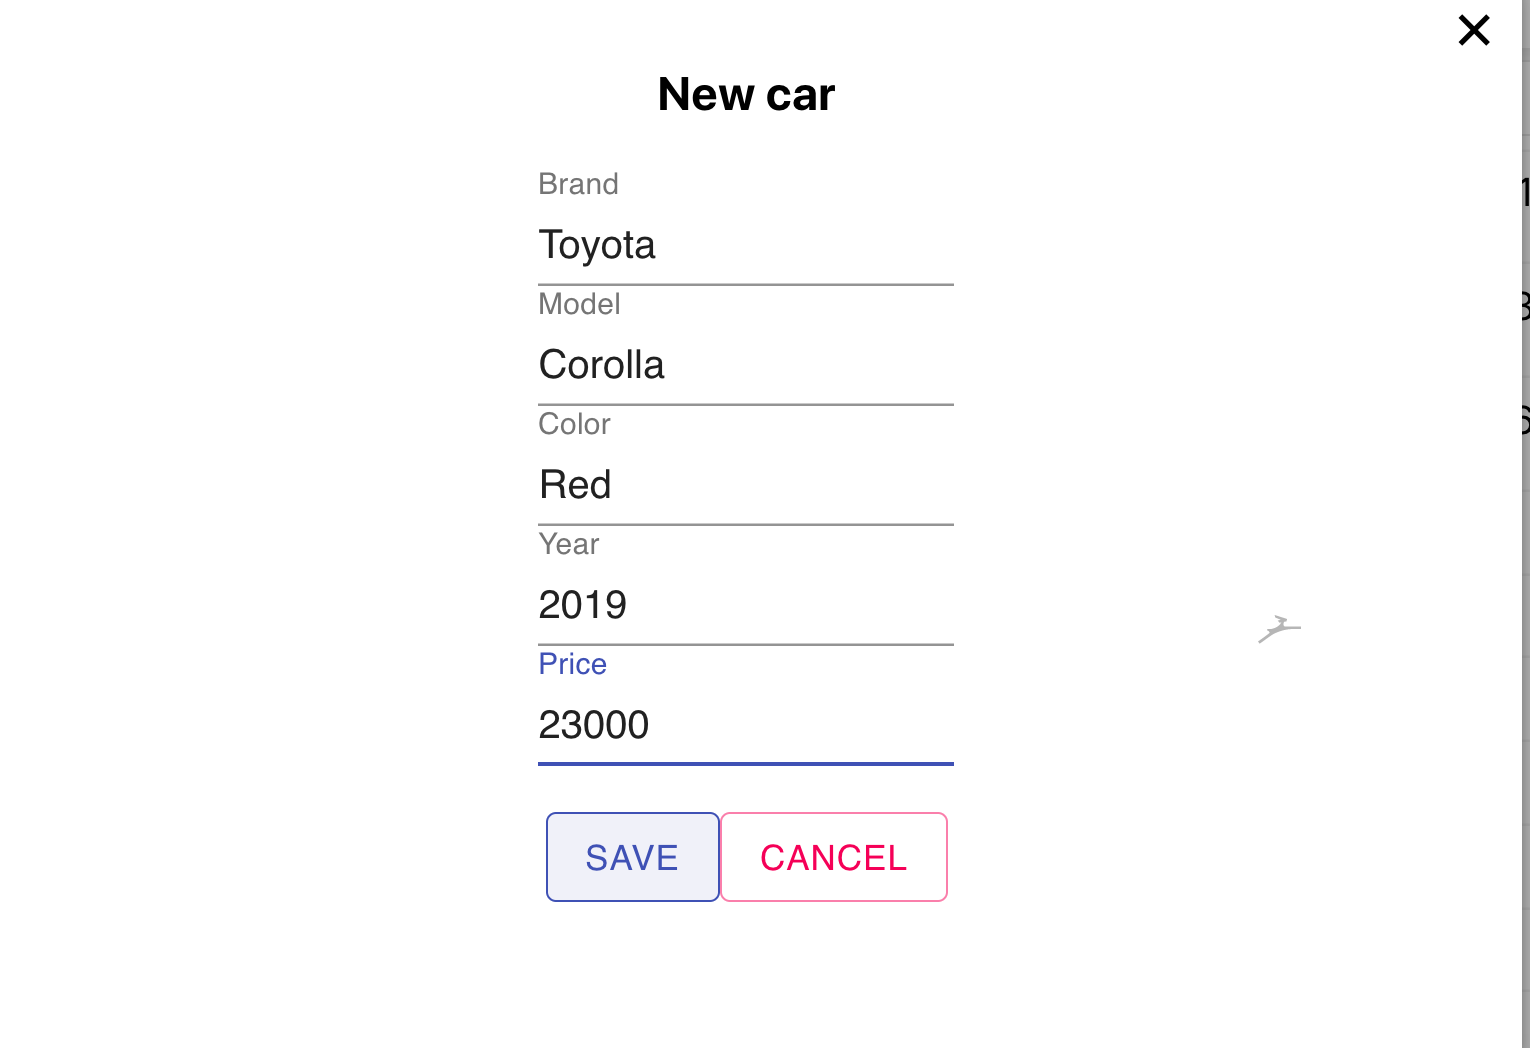Click inside the Model input field

745,365
